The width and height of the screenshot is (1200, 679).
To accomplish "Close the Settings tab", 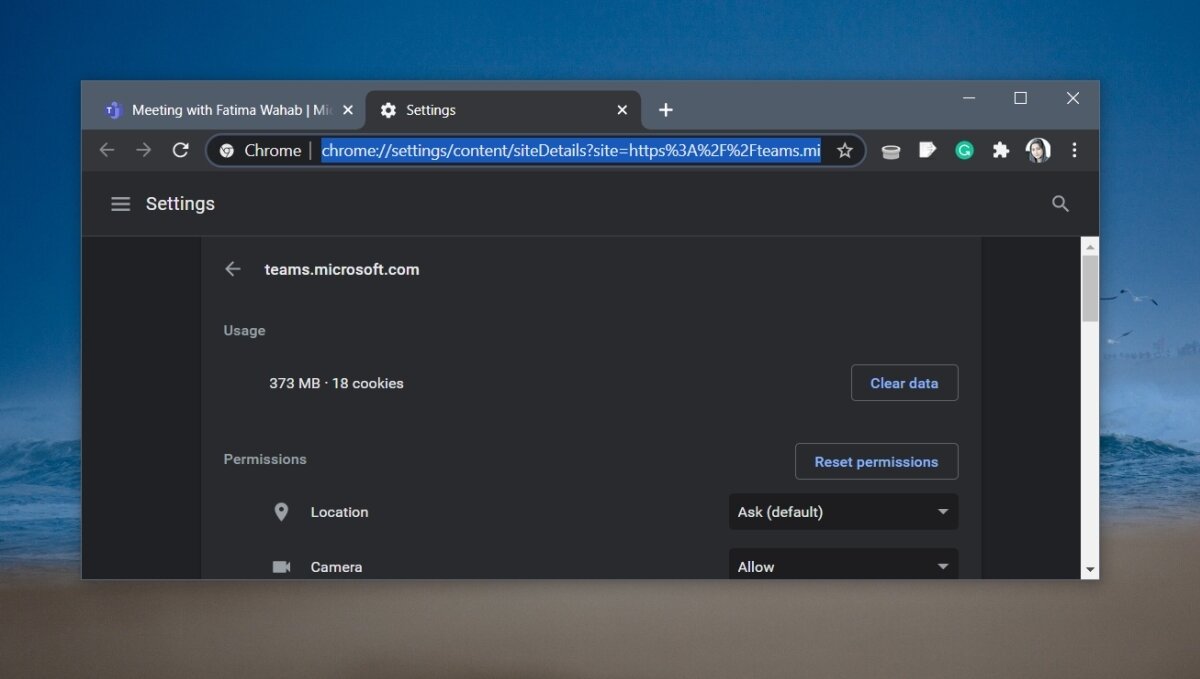I will [x=622, y=110].
